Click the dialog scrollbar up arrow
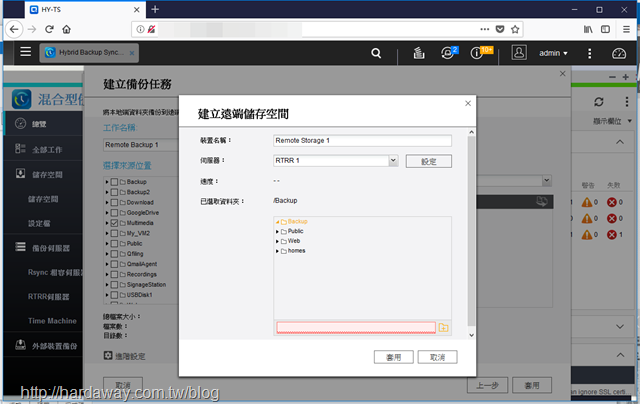The width and height of the screenshot is (640, 404). [471, 132]
